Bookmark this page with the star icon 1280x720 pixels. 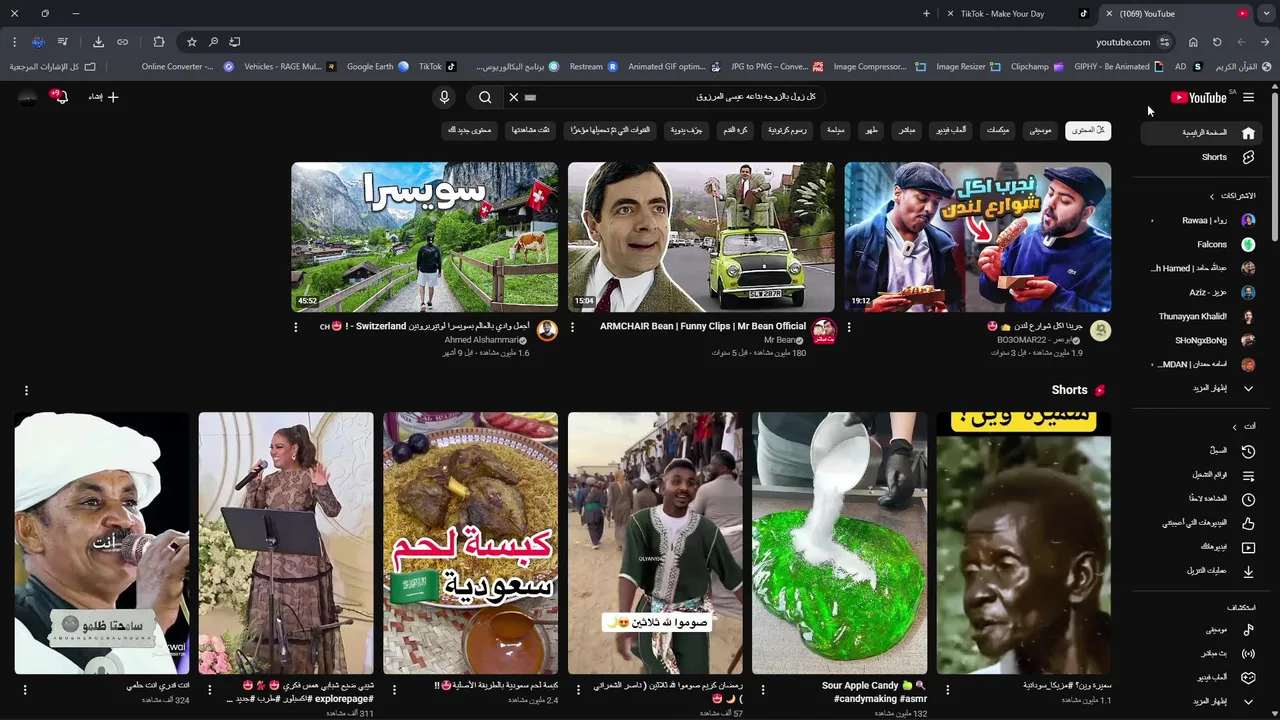tap(192, 42)
